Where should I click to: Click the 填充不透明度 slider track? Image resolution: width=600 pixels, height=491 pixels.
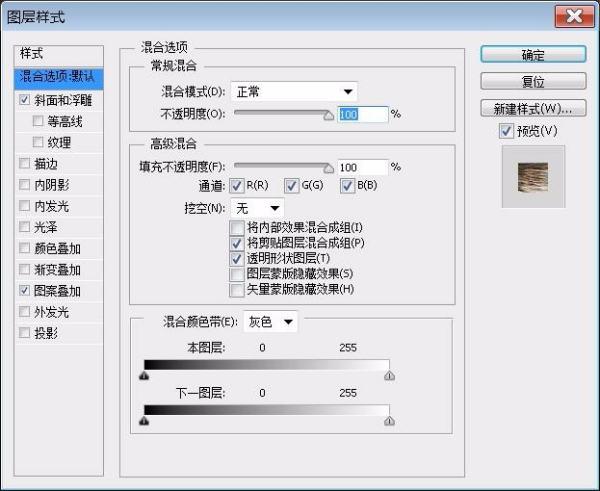(x=283, y=167)
